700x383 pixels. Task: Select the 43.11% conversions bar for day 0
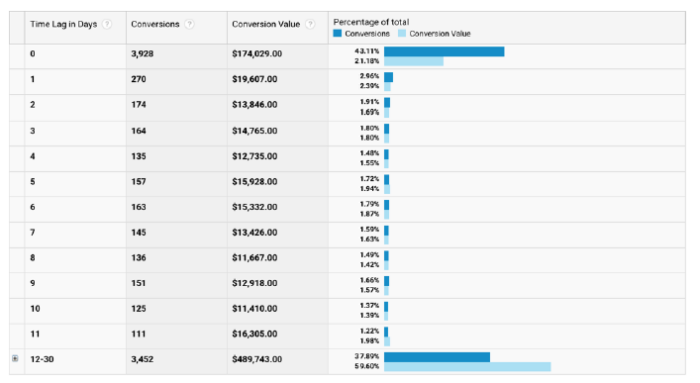click(444, 52)
